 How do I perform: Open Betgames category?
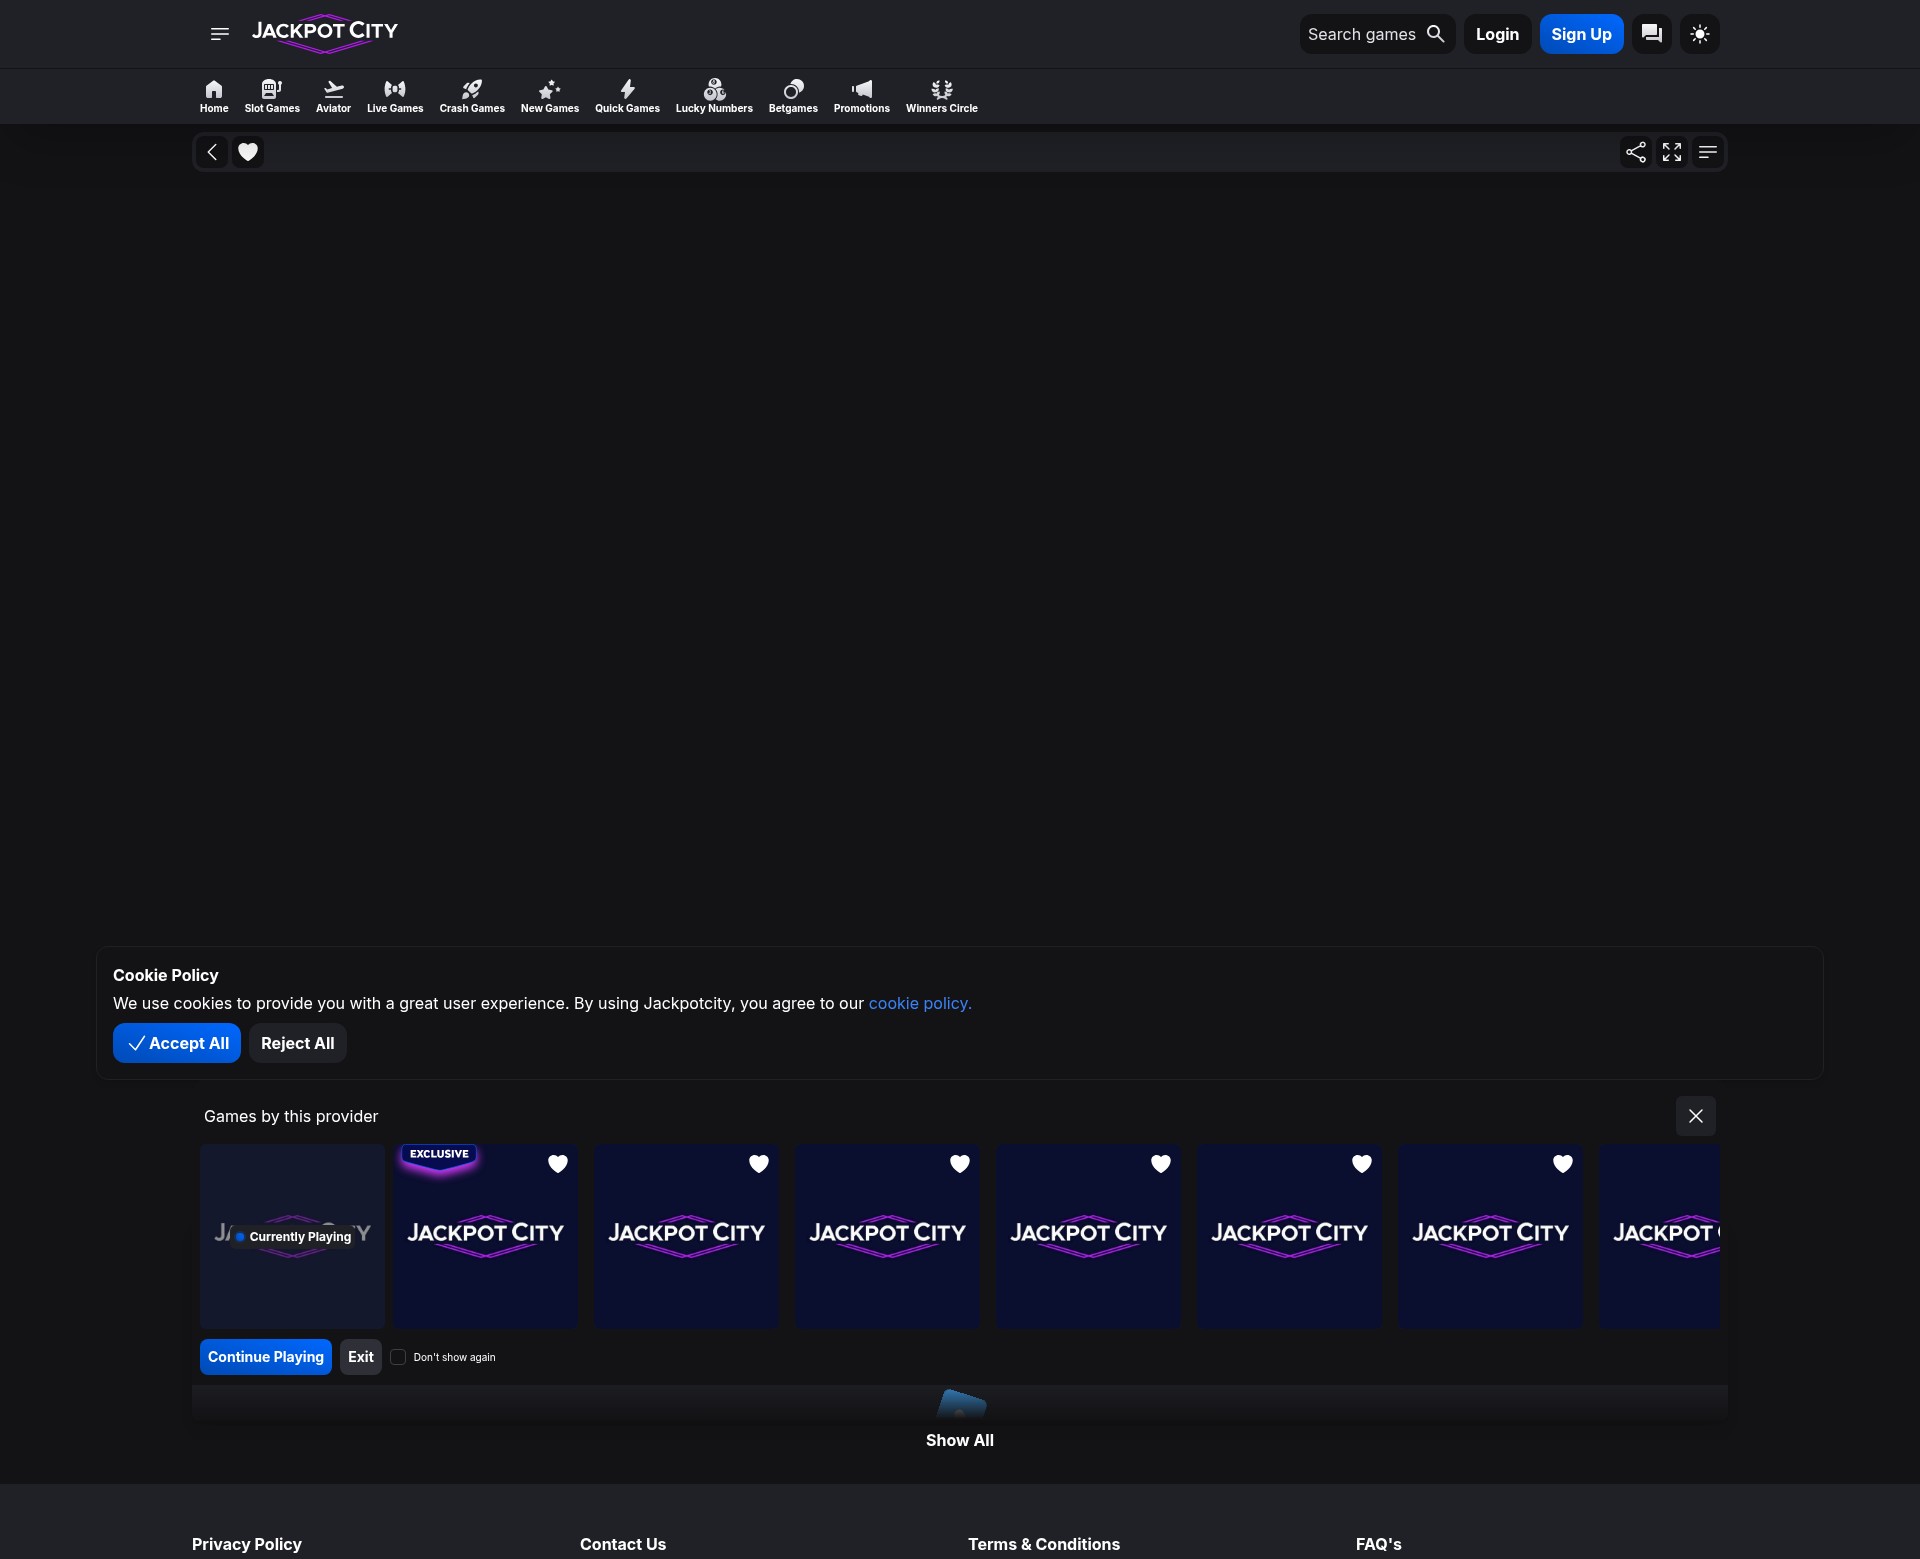[x=793, y=96]
